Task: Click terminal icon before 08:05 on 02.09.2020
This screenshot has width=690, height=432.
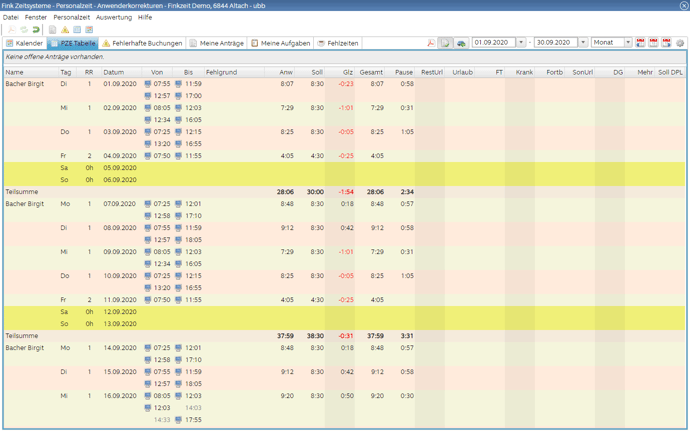Action: 148,108
